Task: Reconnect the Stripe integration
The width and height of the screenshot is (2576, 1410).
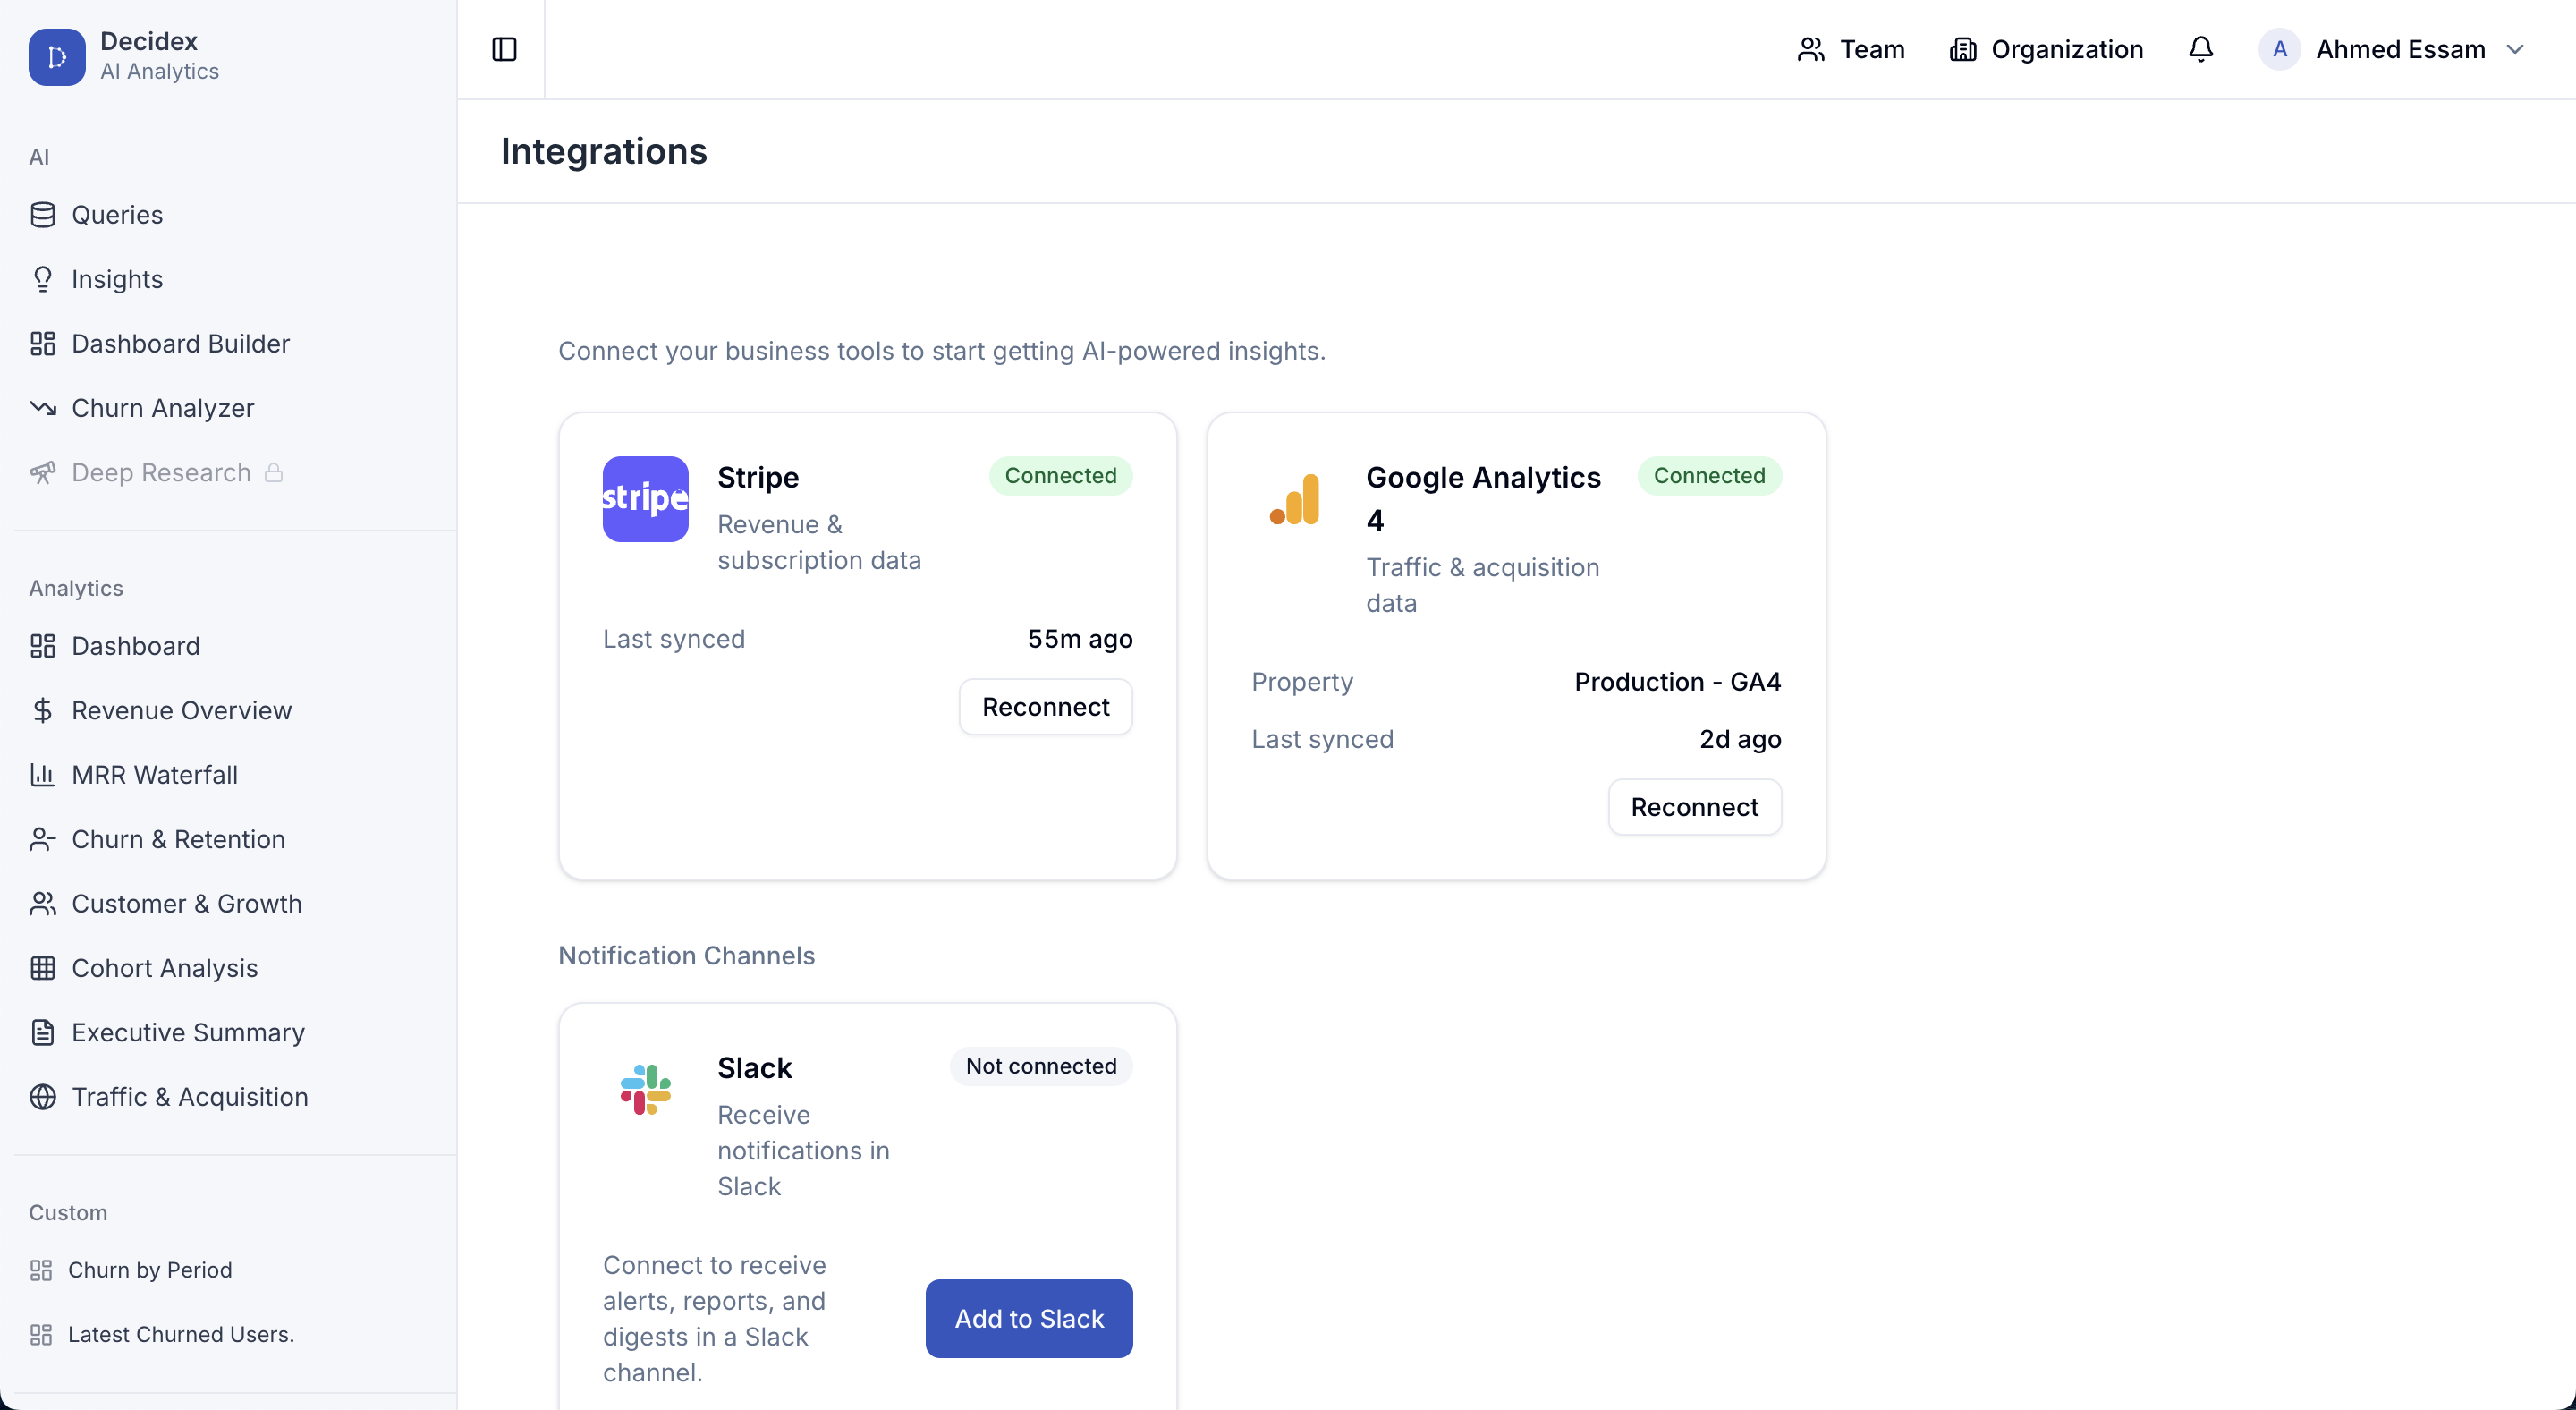Action: click(x=1045, y=707)
